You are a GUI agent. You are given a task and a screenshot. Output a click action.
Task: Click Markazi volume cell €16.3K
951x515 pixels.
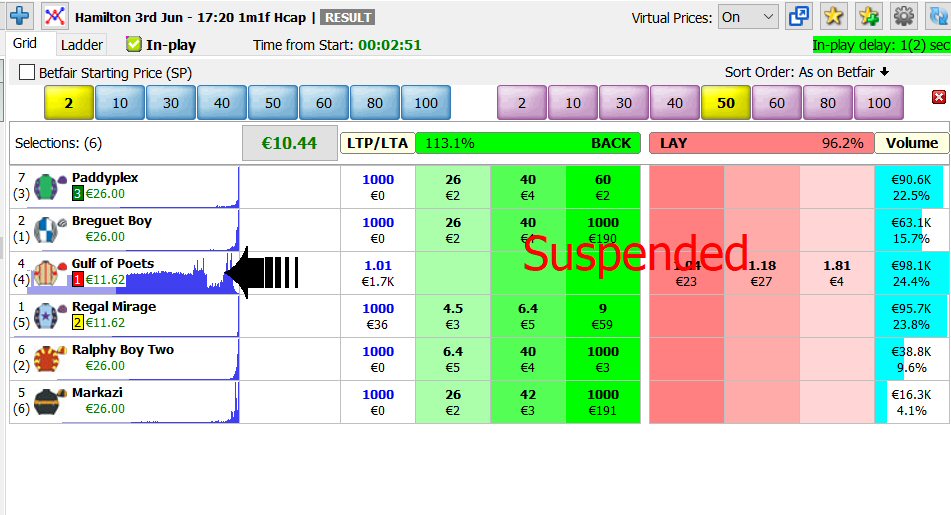[912, 402]
